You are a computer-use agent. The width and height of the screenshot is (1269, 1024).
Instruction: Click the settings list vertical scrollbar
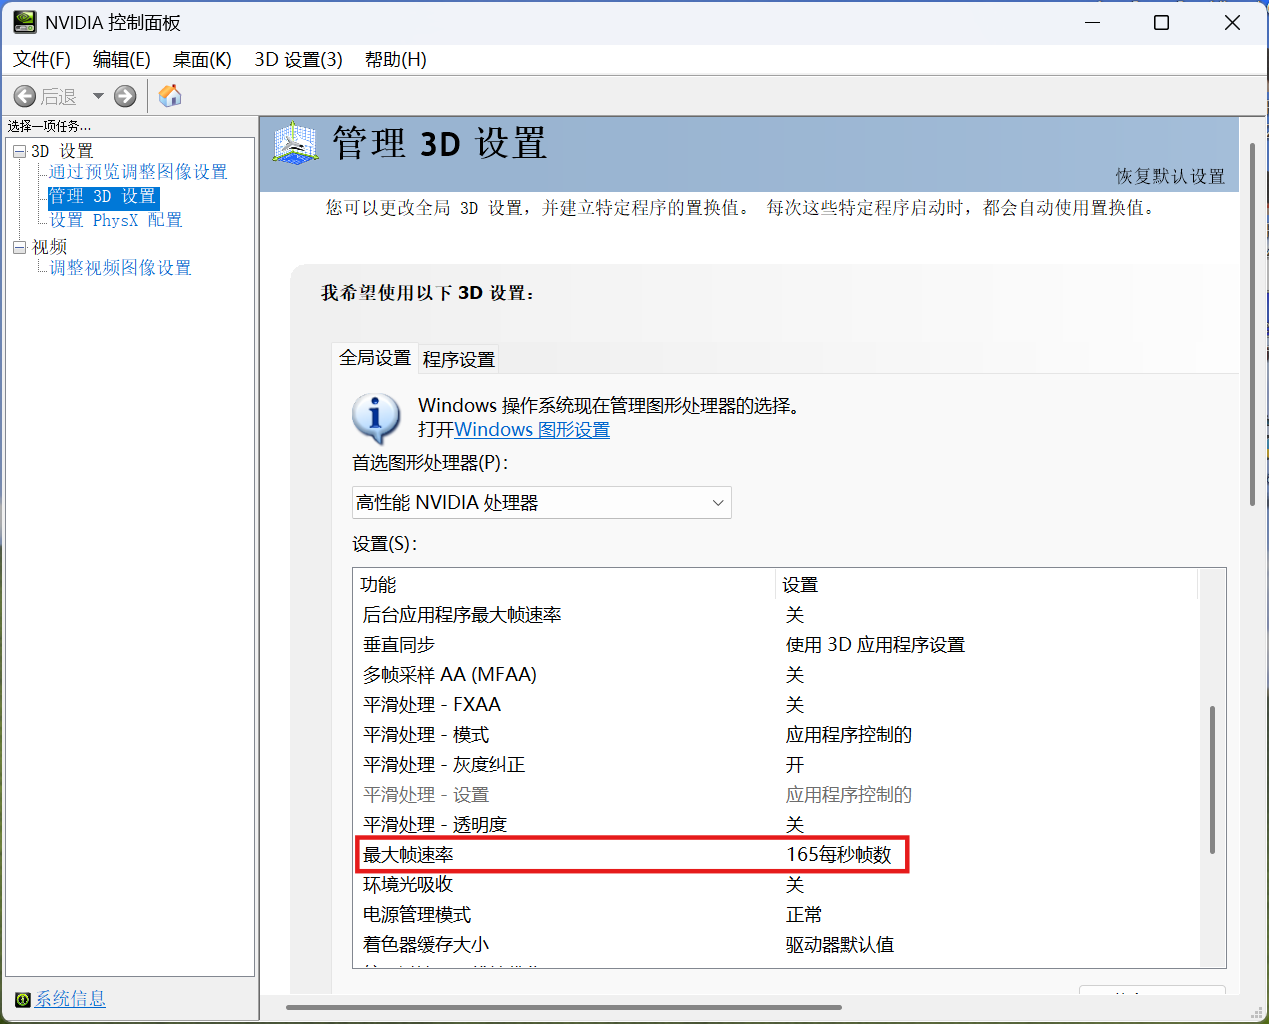point(1212,780)
